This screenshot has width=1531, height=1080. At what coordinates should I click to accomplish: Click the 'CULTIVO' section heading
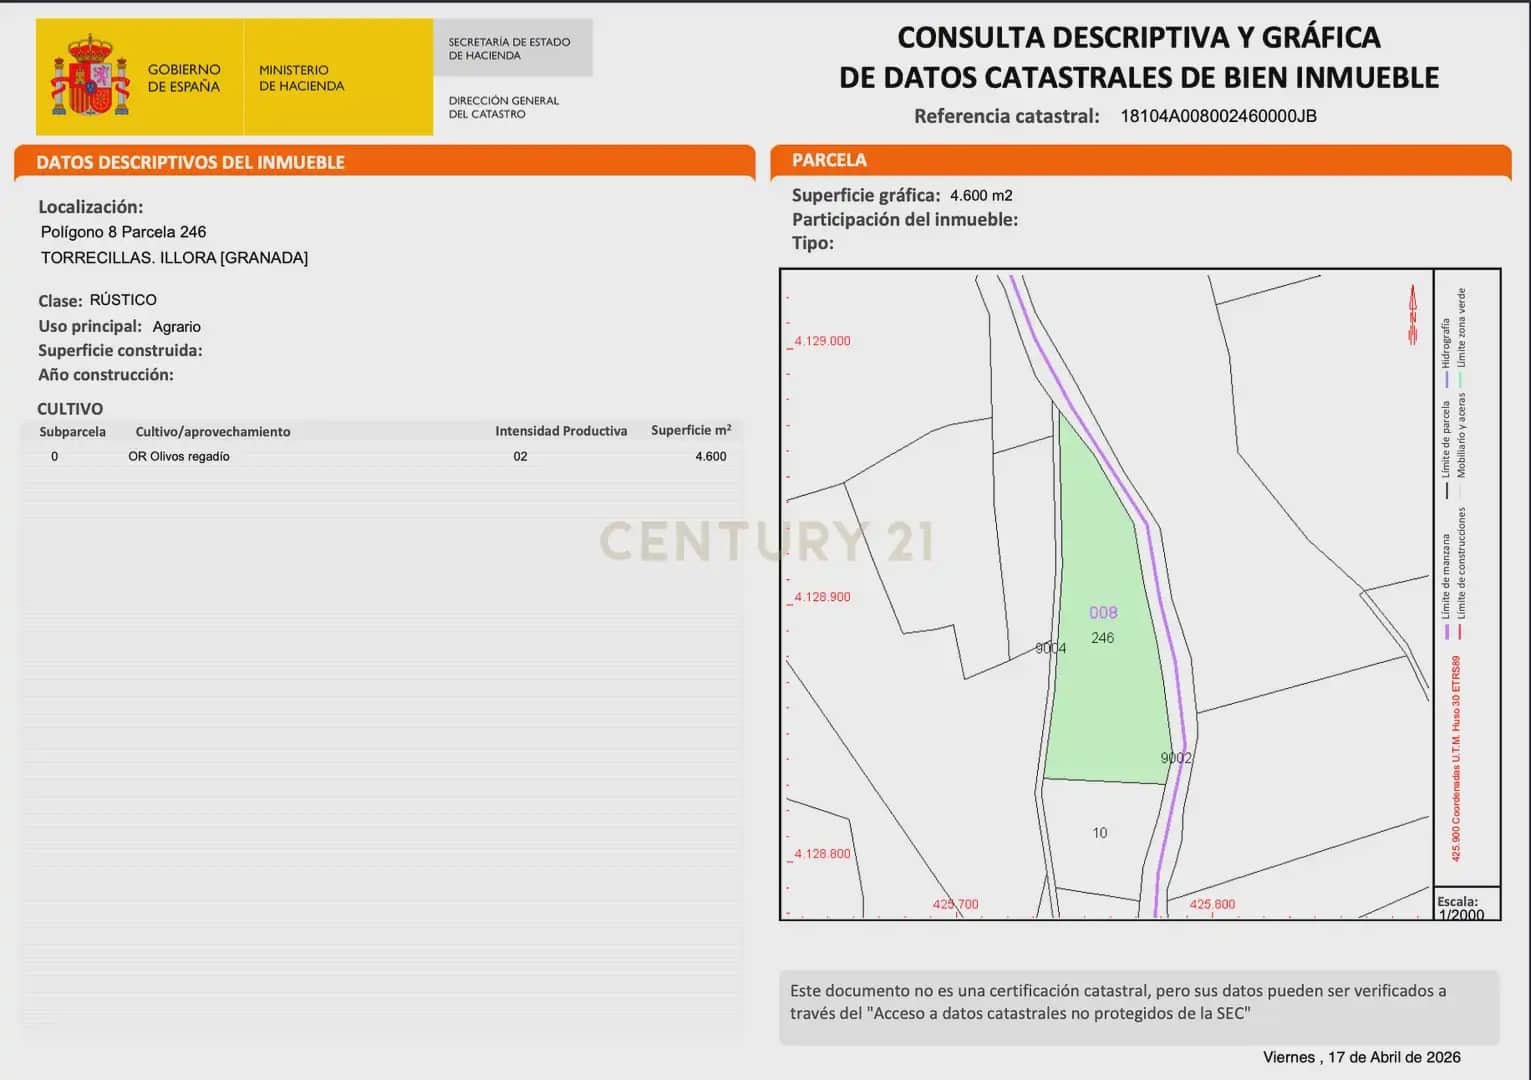70,409
